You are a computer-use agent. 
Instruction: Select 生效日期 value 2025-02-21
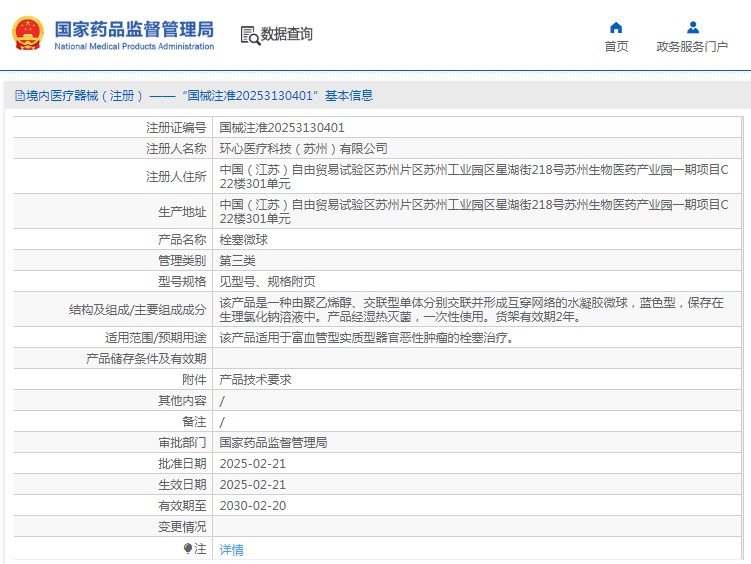tap(252, 485)
